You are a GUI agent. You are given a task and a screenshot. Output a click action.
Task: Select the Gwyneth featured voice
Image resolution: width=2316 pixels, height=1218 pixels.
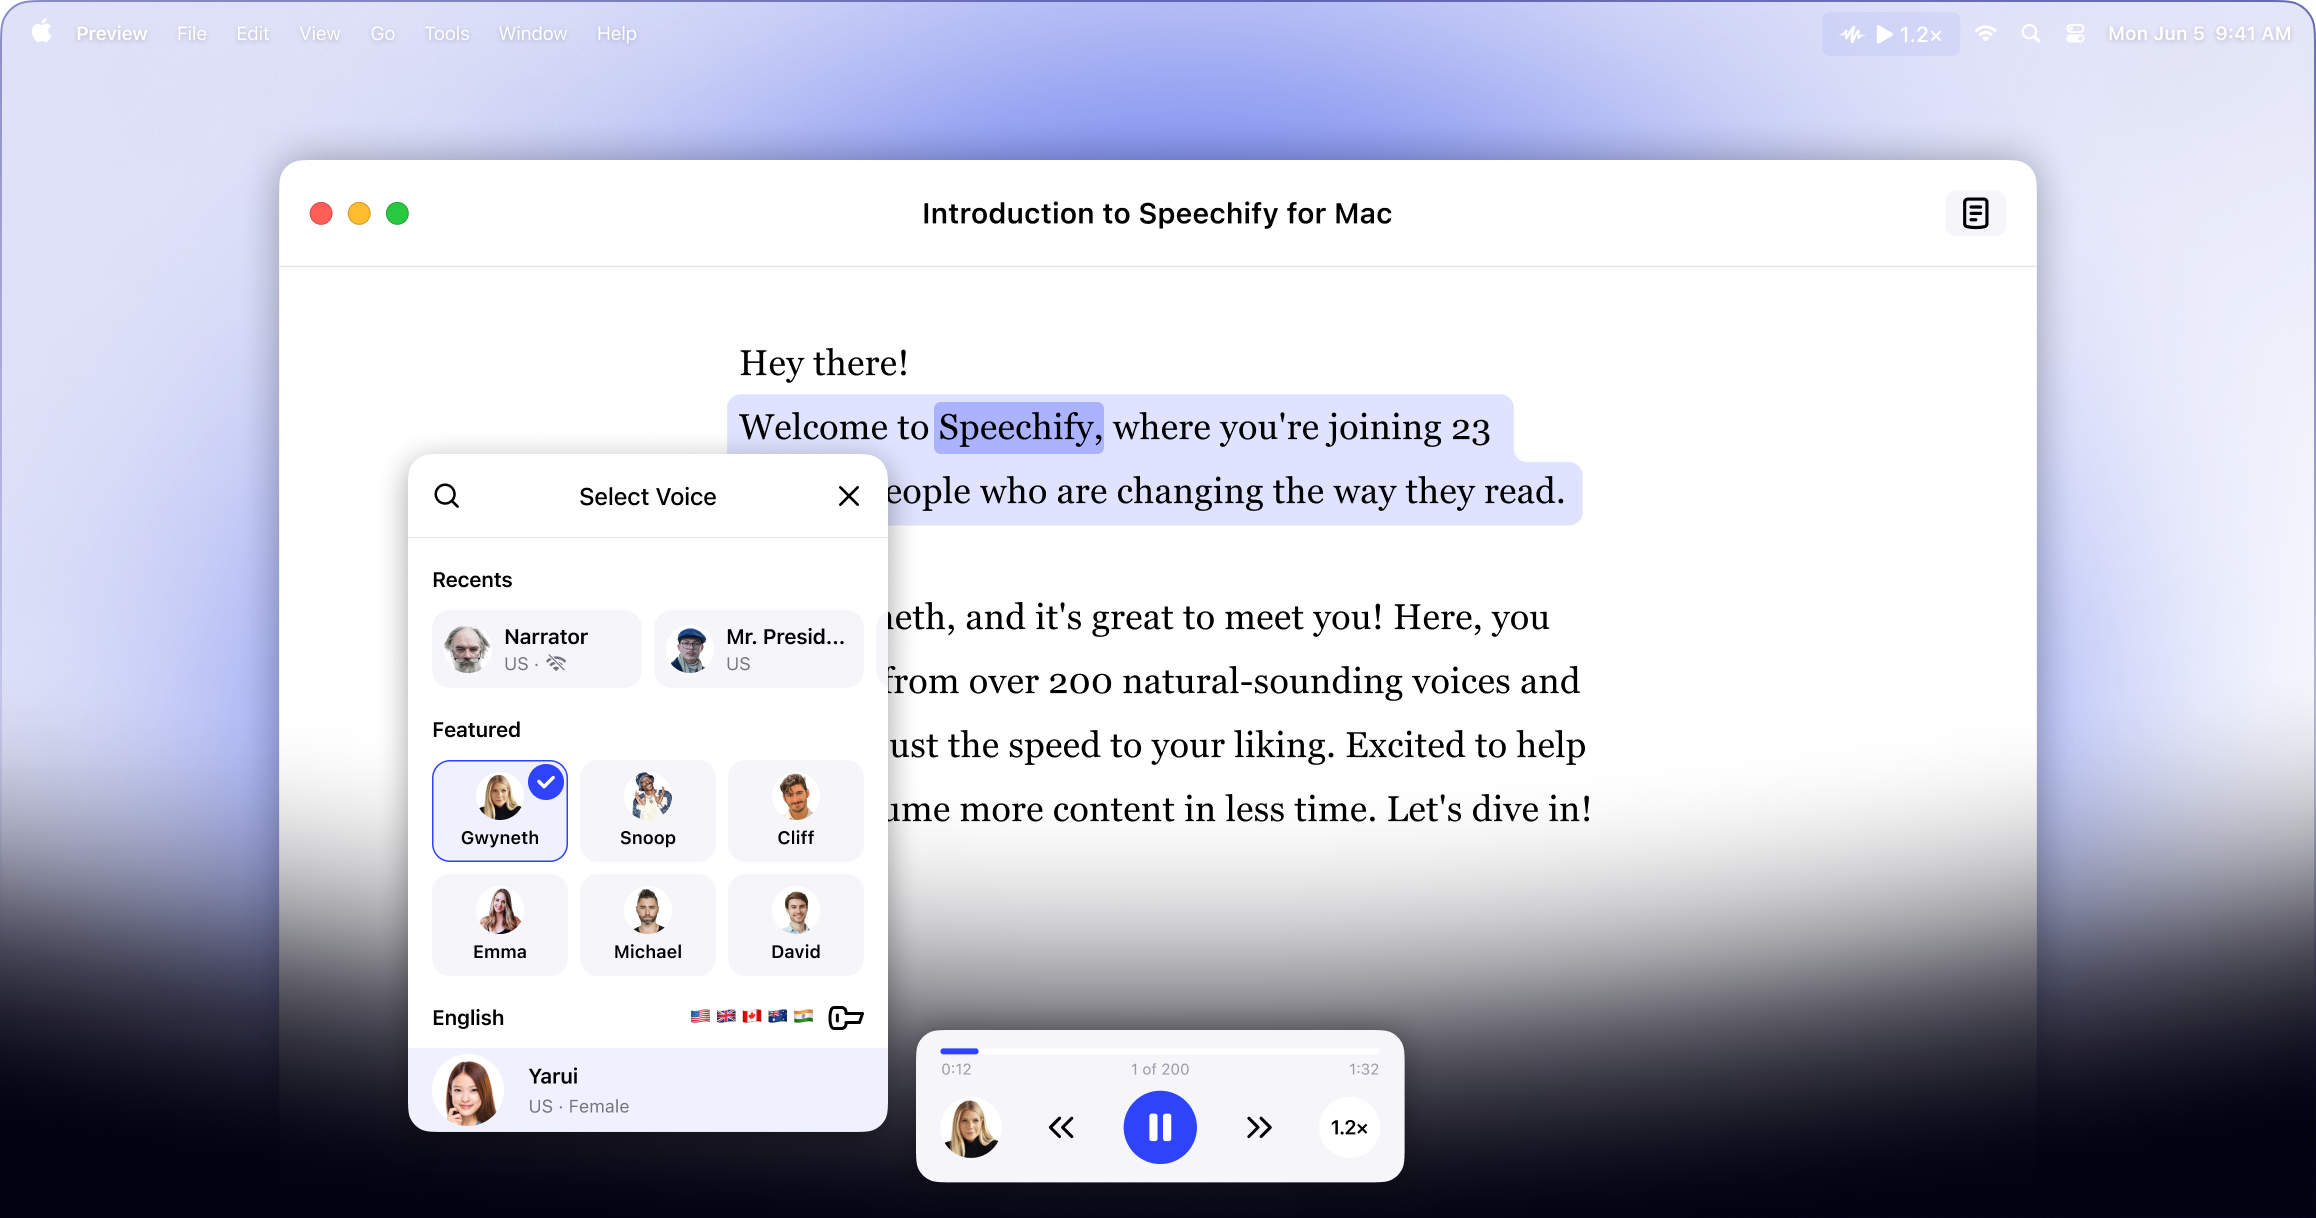(500, 811)
